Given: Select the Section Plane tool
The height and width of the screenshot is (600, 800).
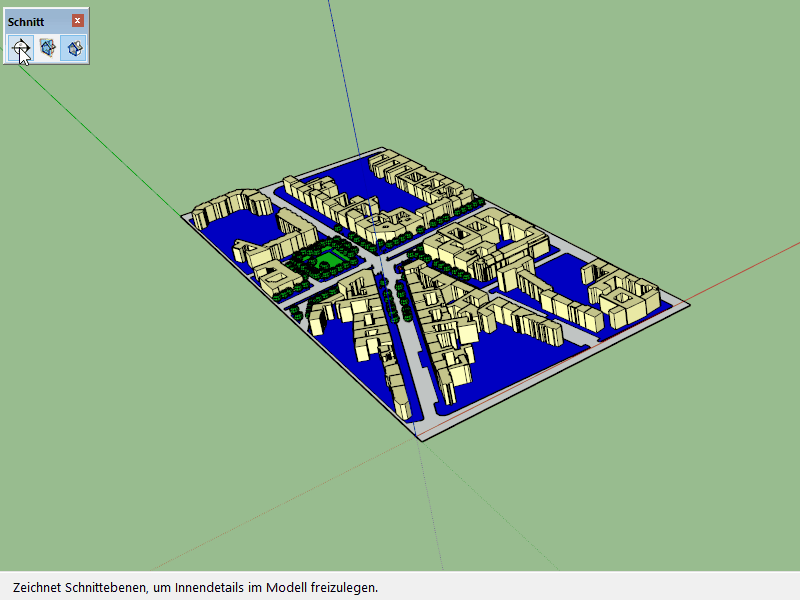Looking at the screenshot, I should pos(20,47).
